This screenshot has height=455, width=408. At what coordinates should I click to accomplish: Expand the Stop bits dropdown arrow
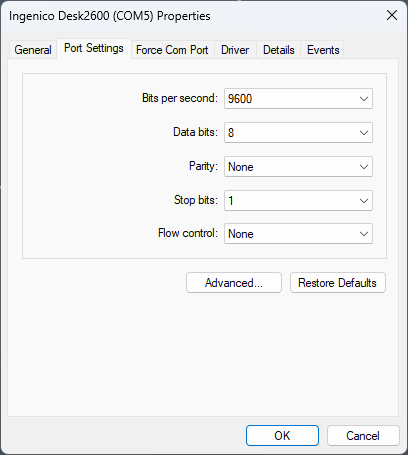coord(364,201)
